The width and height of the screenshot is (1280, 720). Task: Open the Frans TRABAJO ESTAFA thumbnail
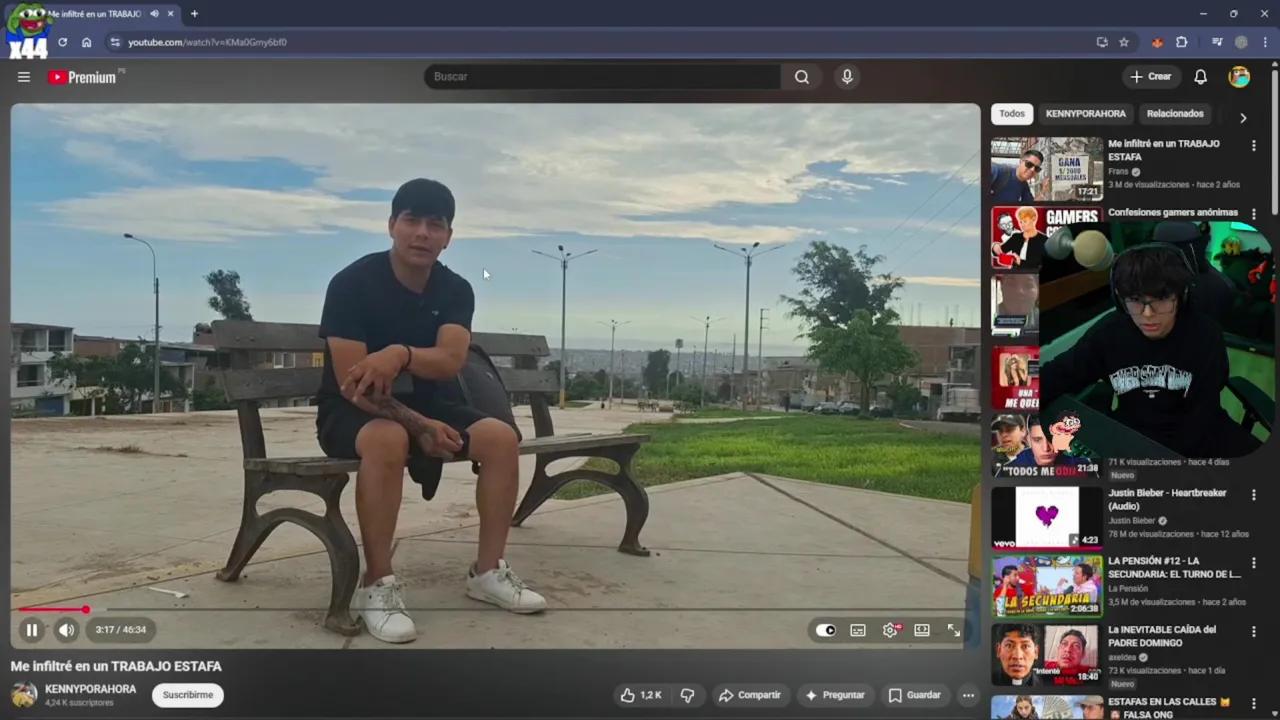coord(1046,169)
